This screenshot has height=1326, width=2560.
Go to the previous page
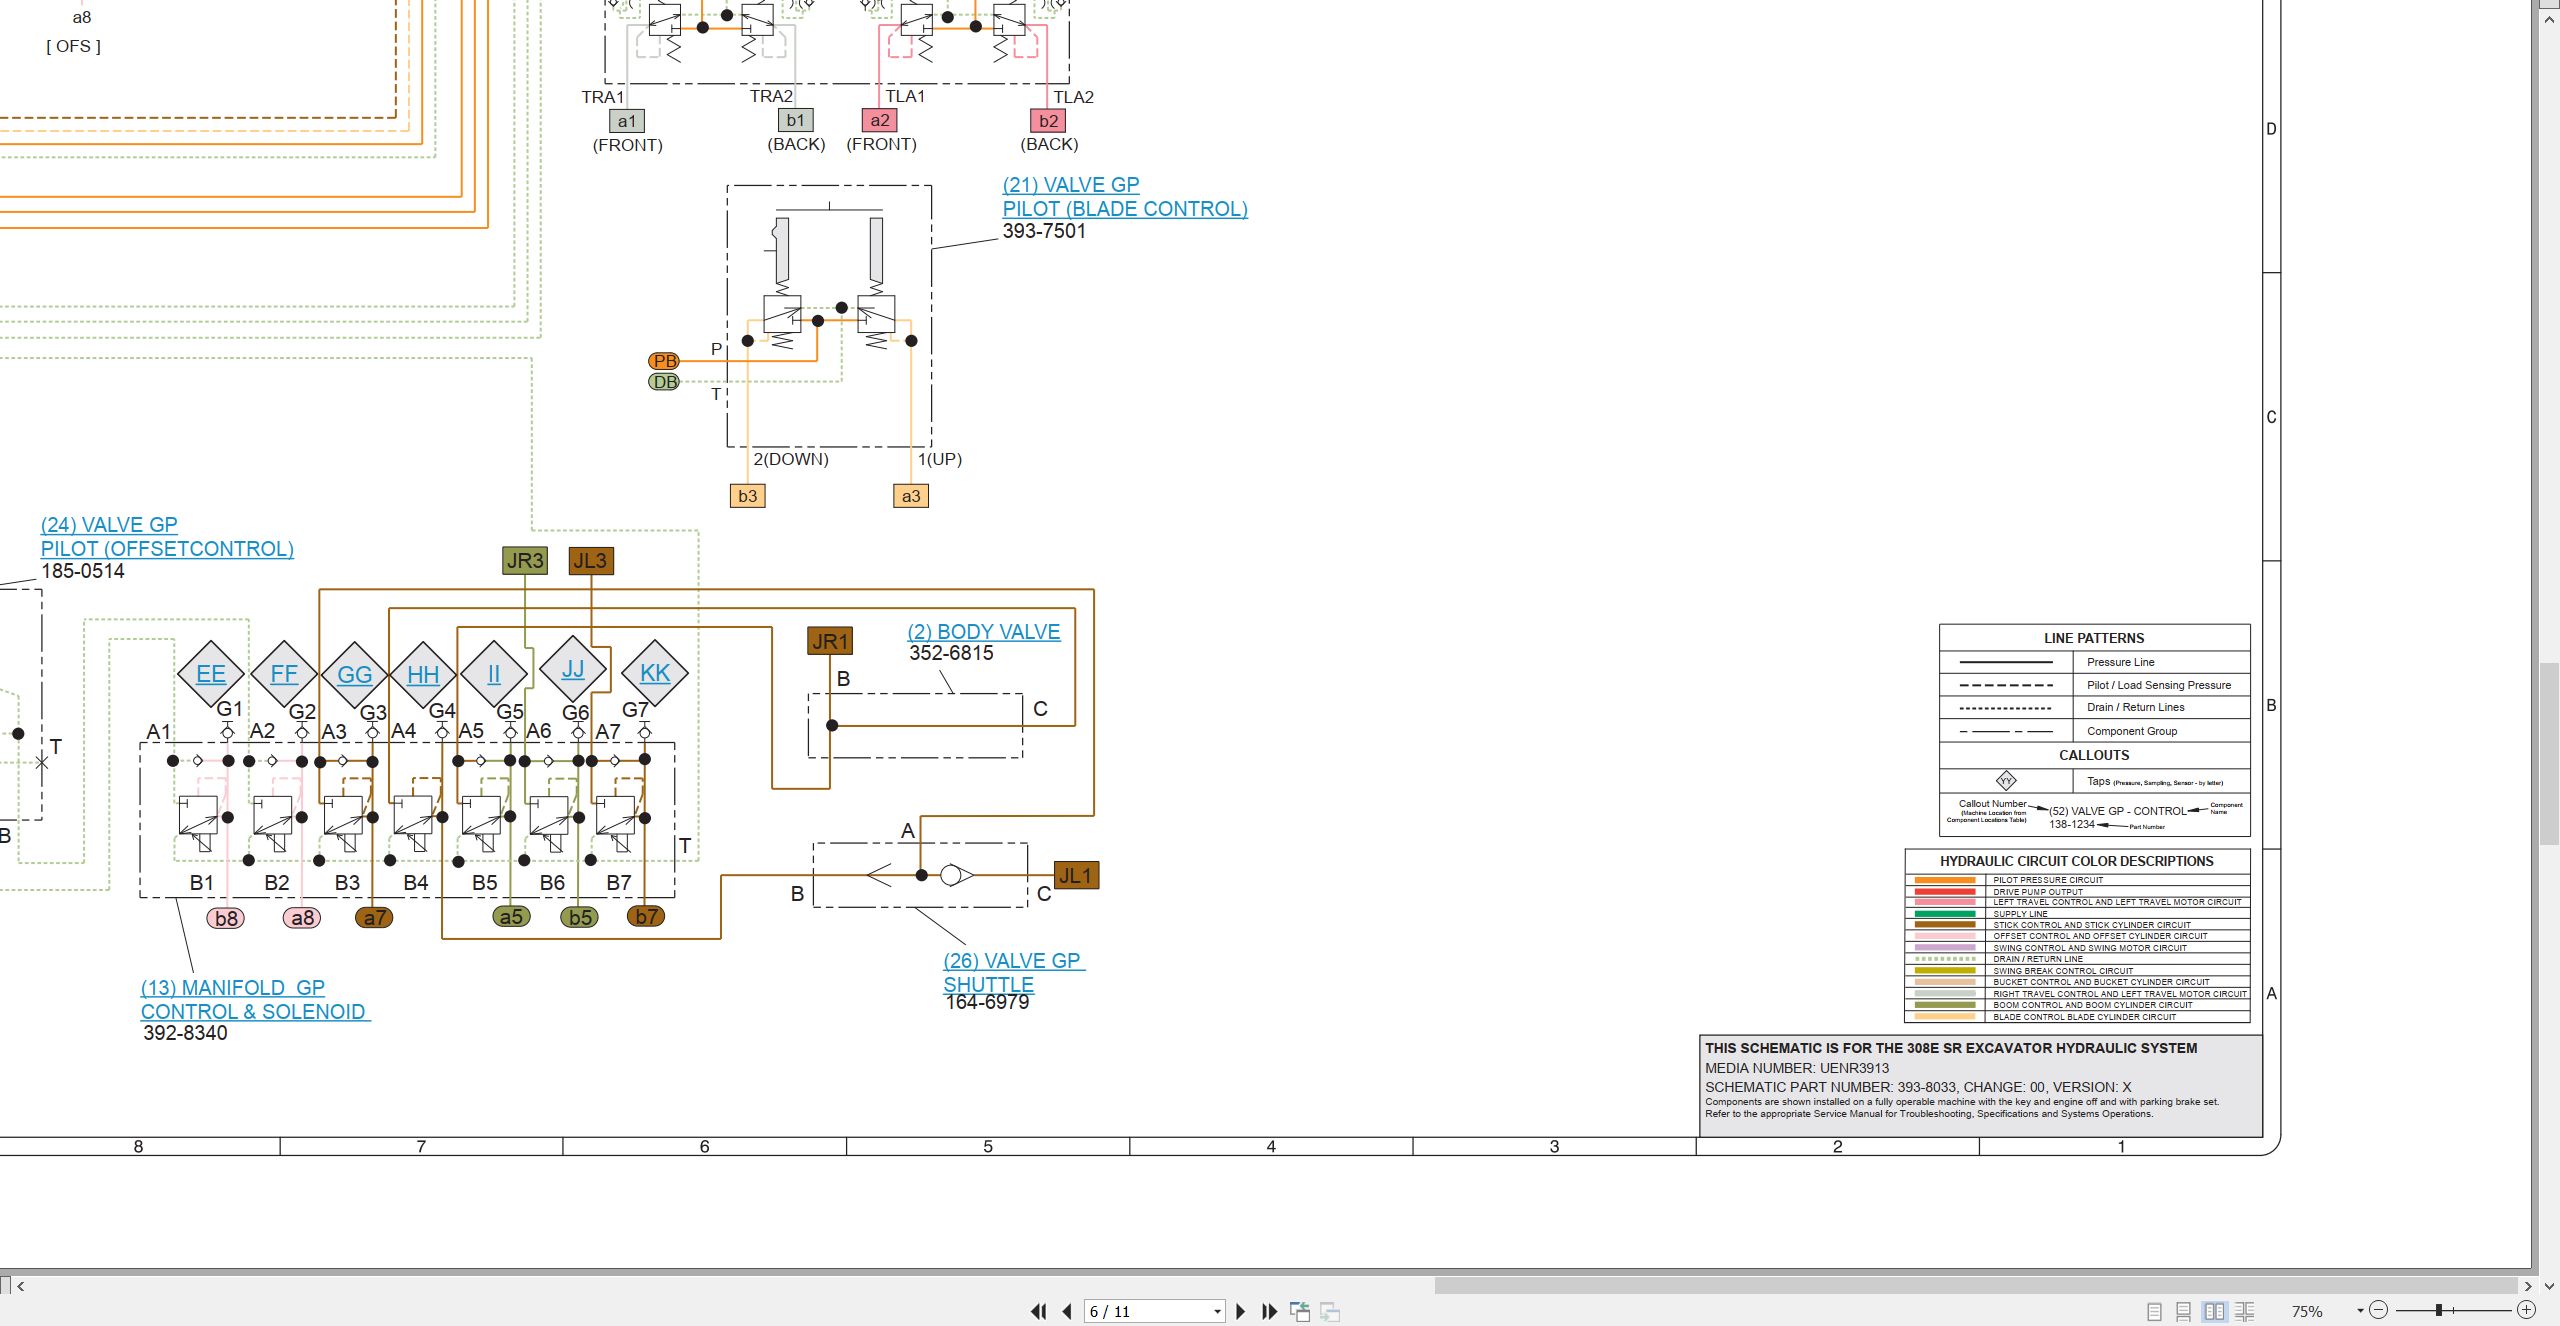click(x=1066, y=1311)
